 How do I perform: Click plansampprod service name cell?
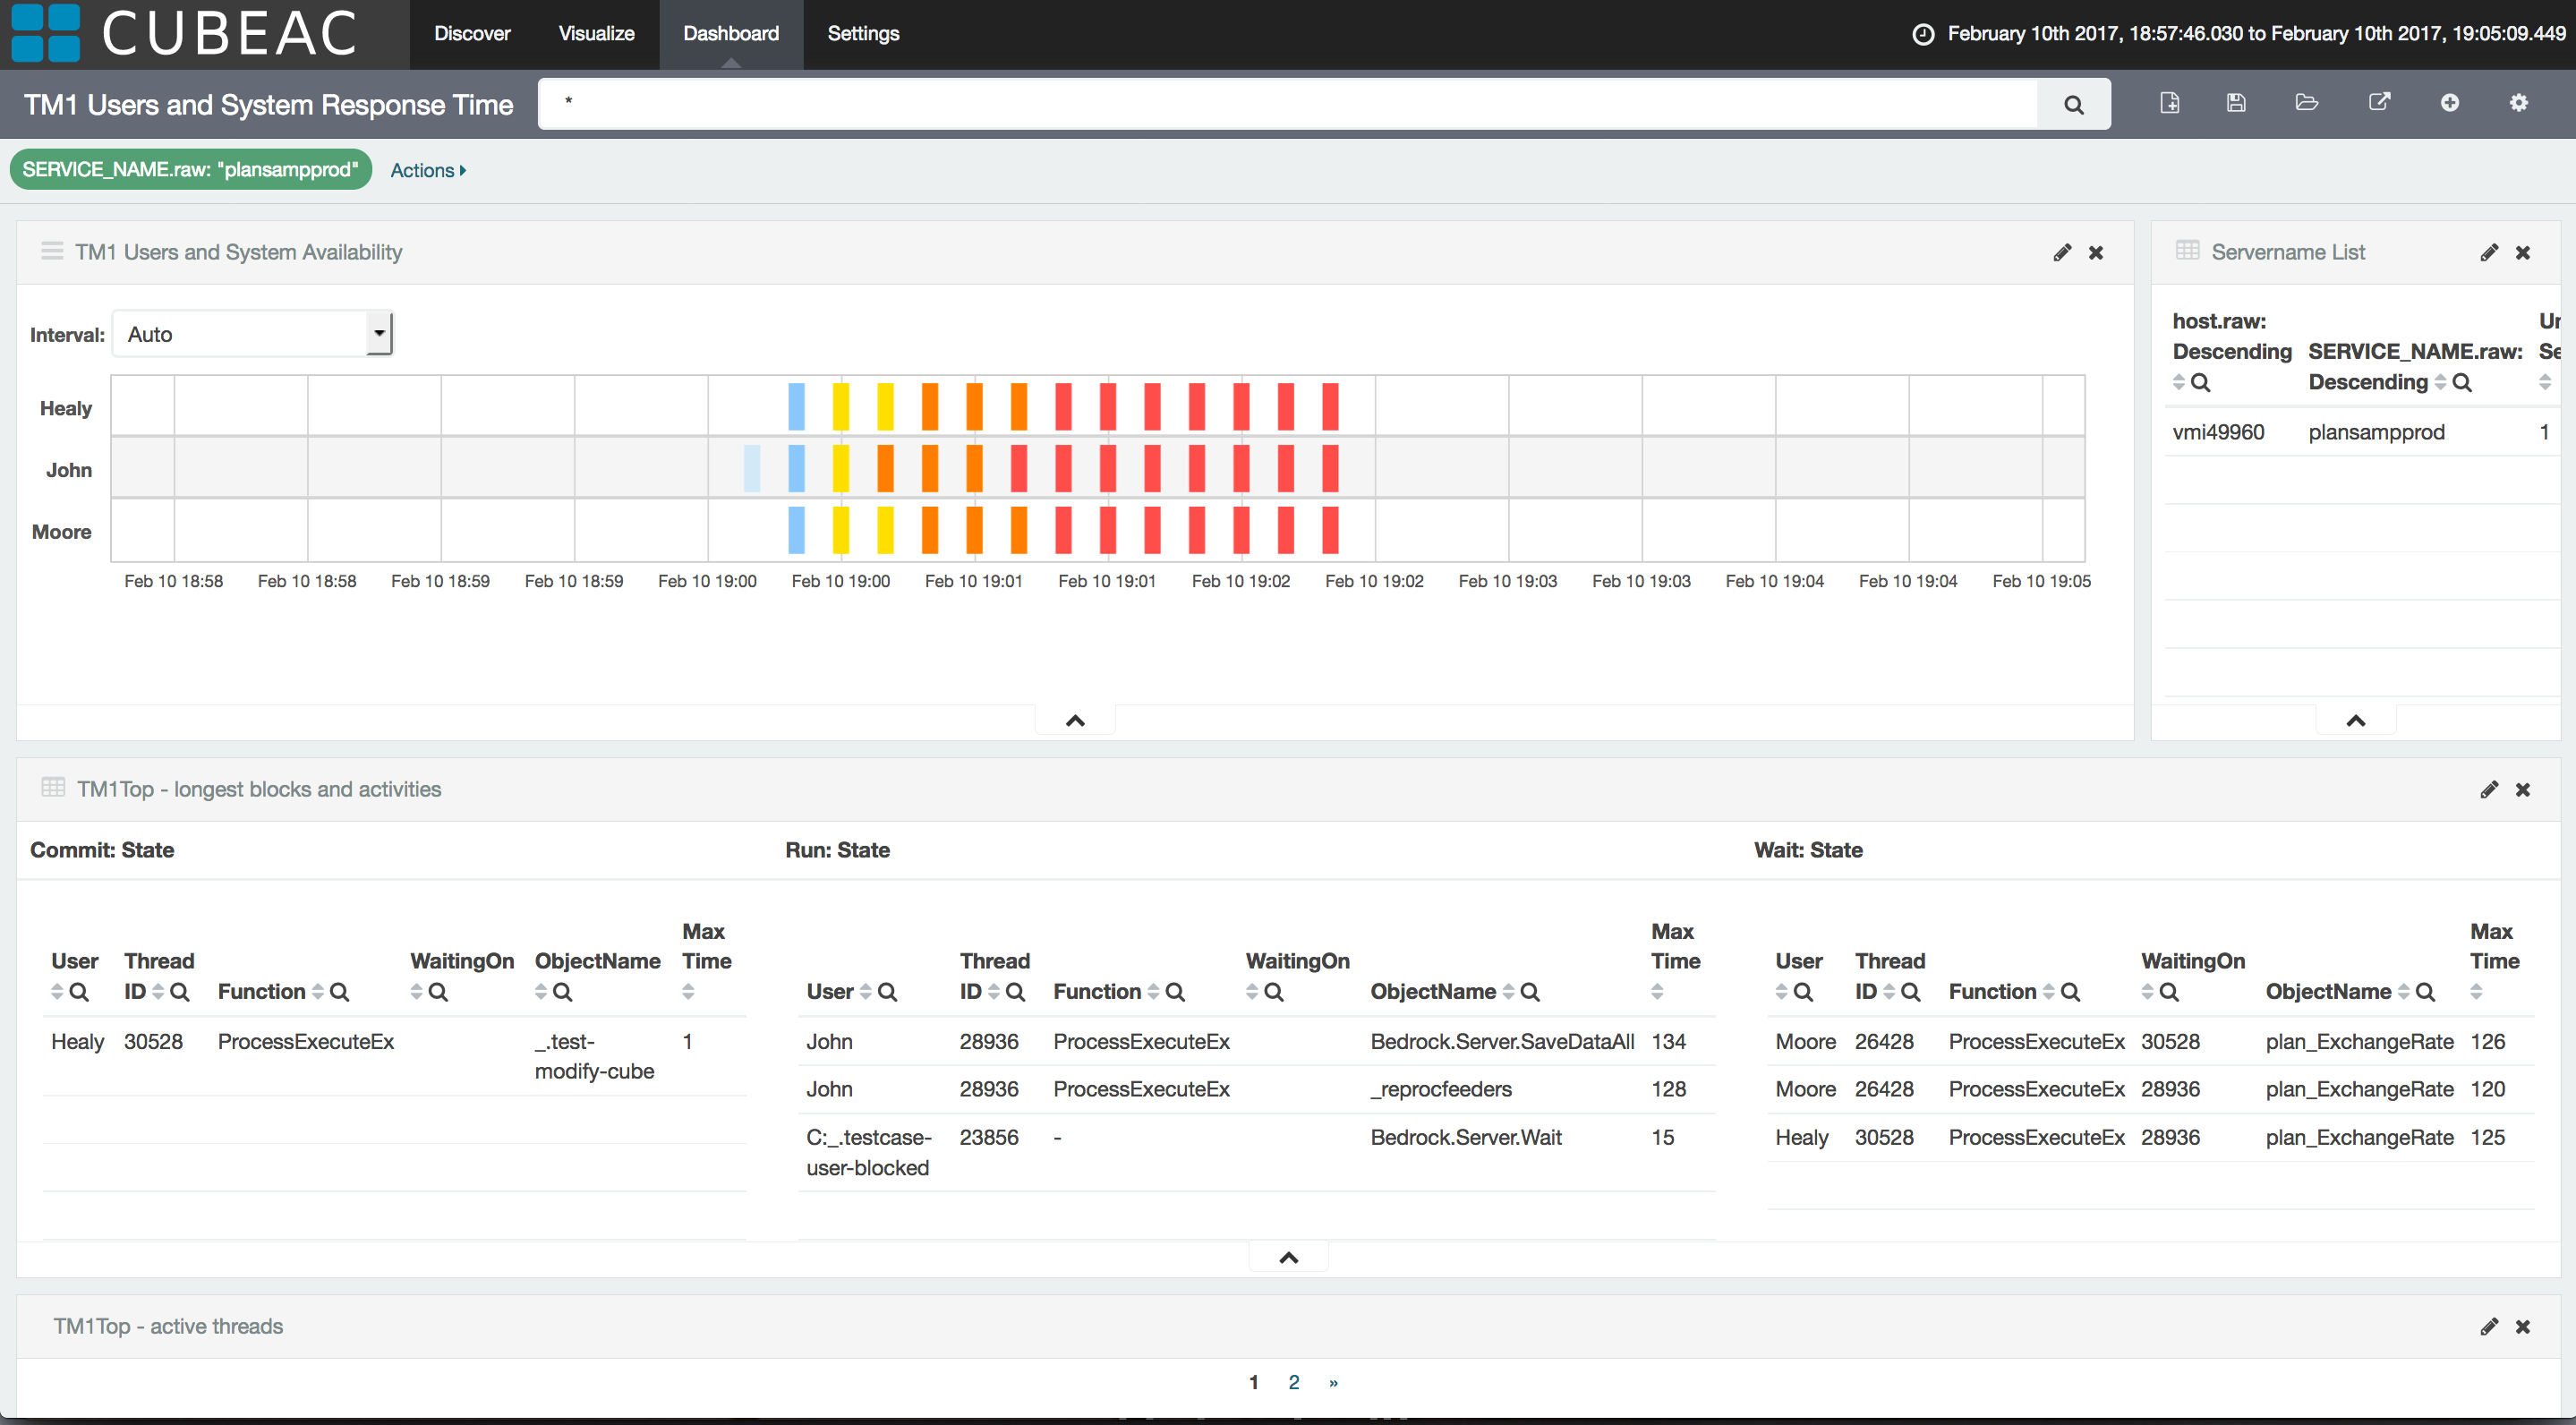(x=2376, y=432)
